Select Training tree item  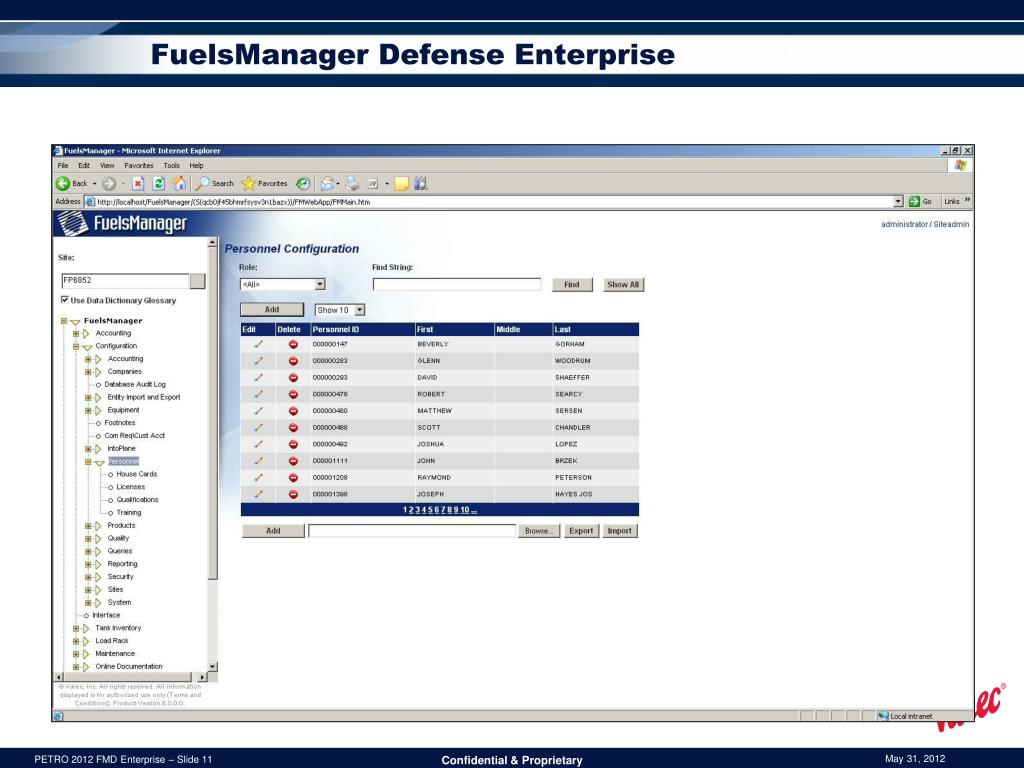[x=129, y=513]
